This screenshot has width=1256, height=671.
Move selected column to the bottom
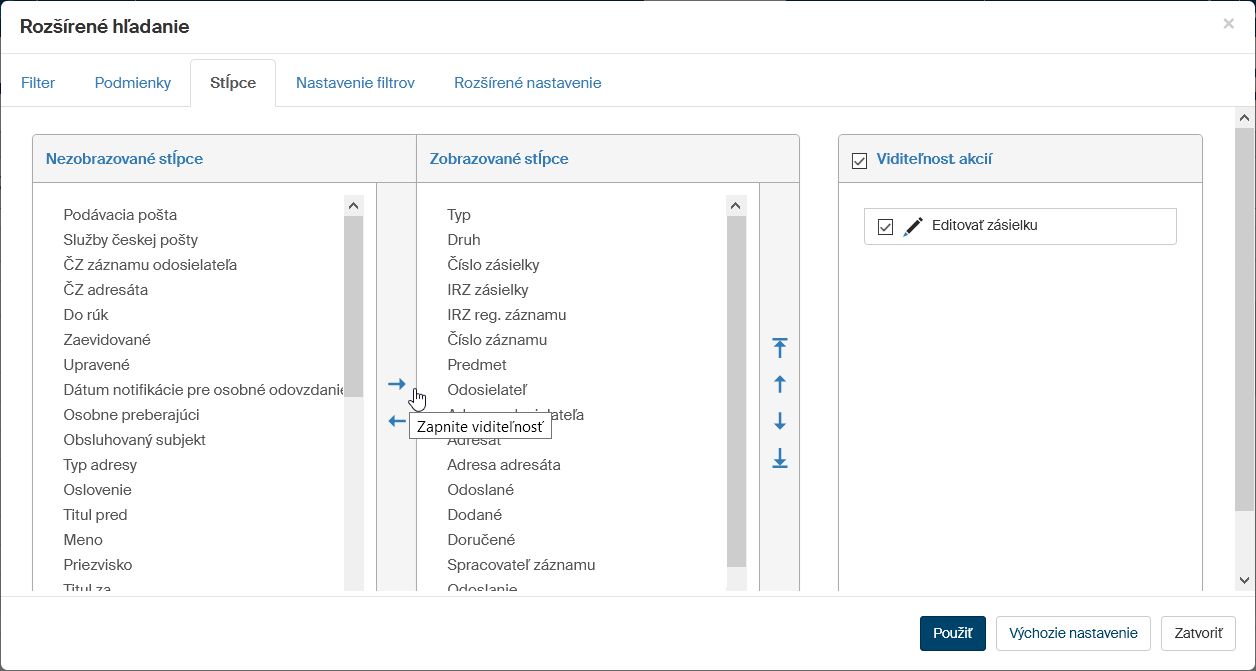click(x=780, y=459)
